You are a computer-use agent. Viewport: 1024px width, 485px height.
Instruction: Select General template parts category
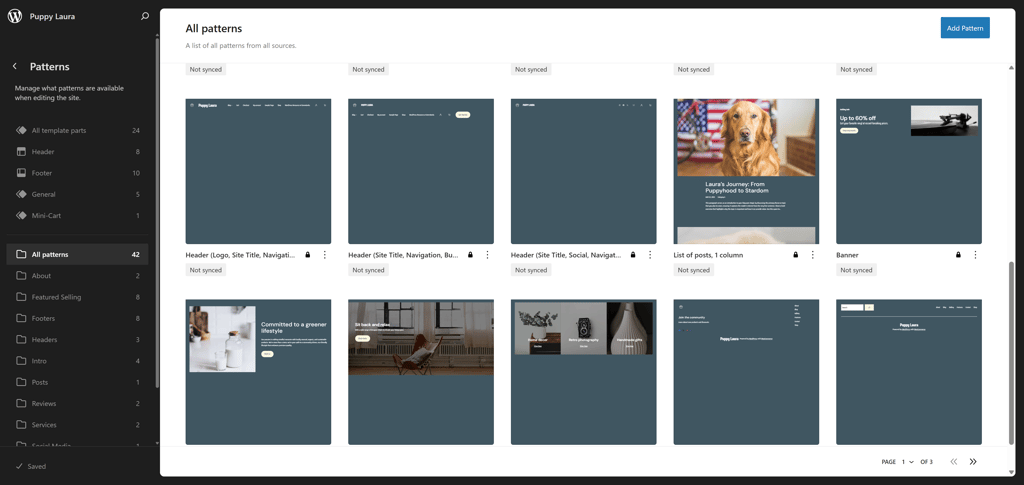pos(77,195)
